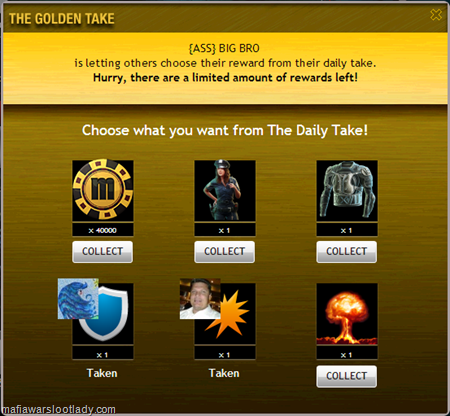Click the Taken label under the starburst

point(224,373)
